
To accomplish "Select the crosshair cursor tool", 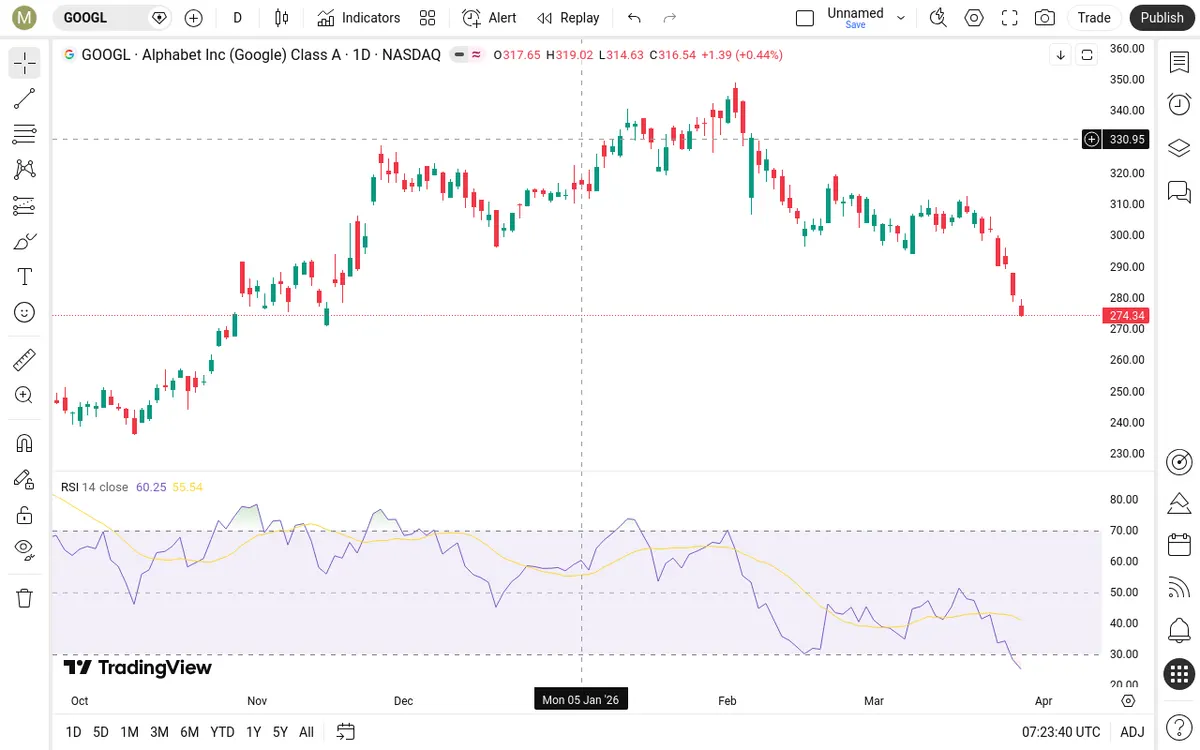I will coord(25,64).
